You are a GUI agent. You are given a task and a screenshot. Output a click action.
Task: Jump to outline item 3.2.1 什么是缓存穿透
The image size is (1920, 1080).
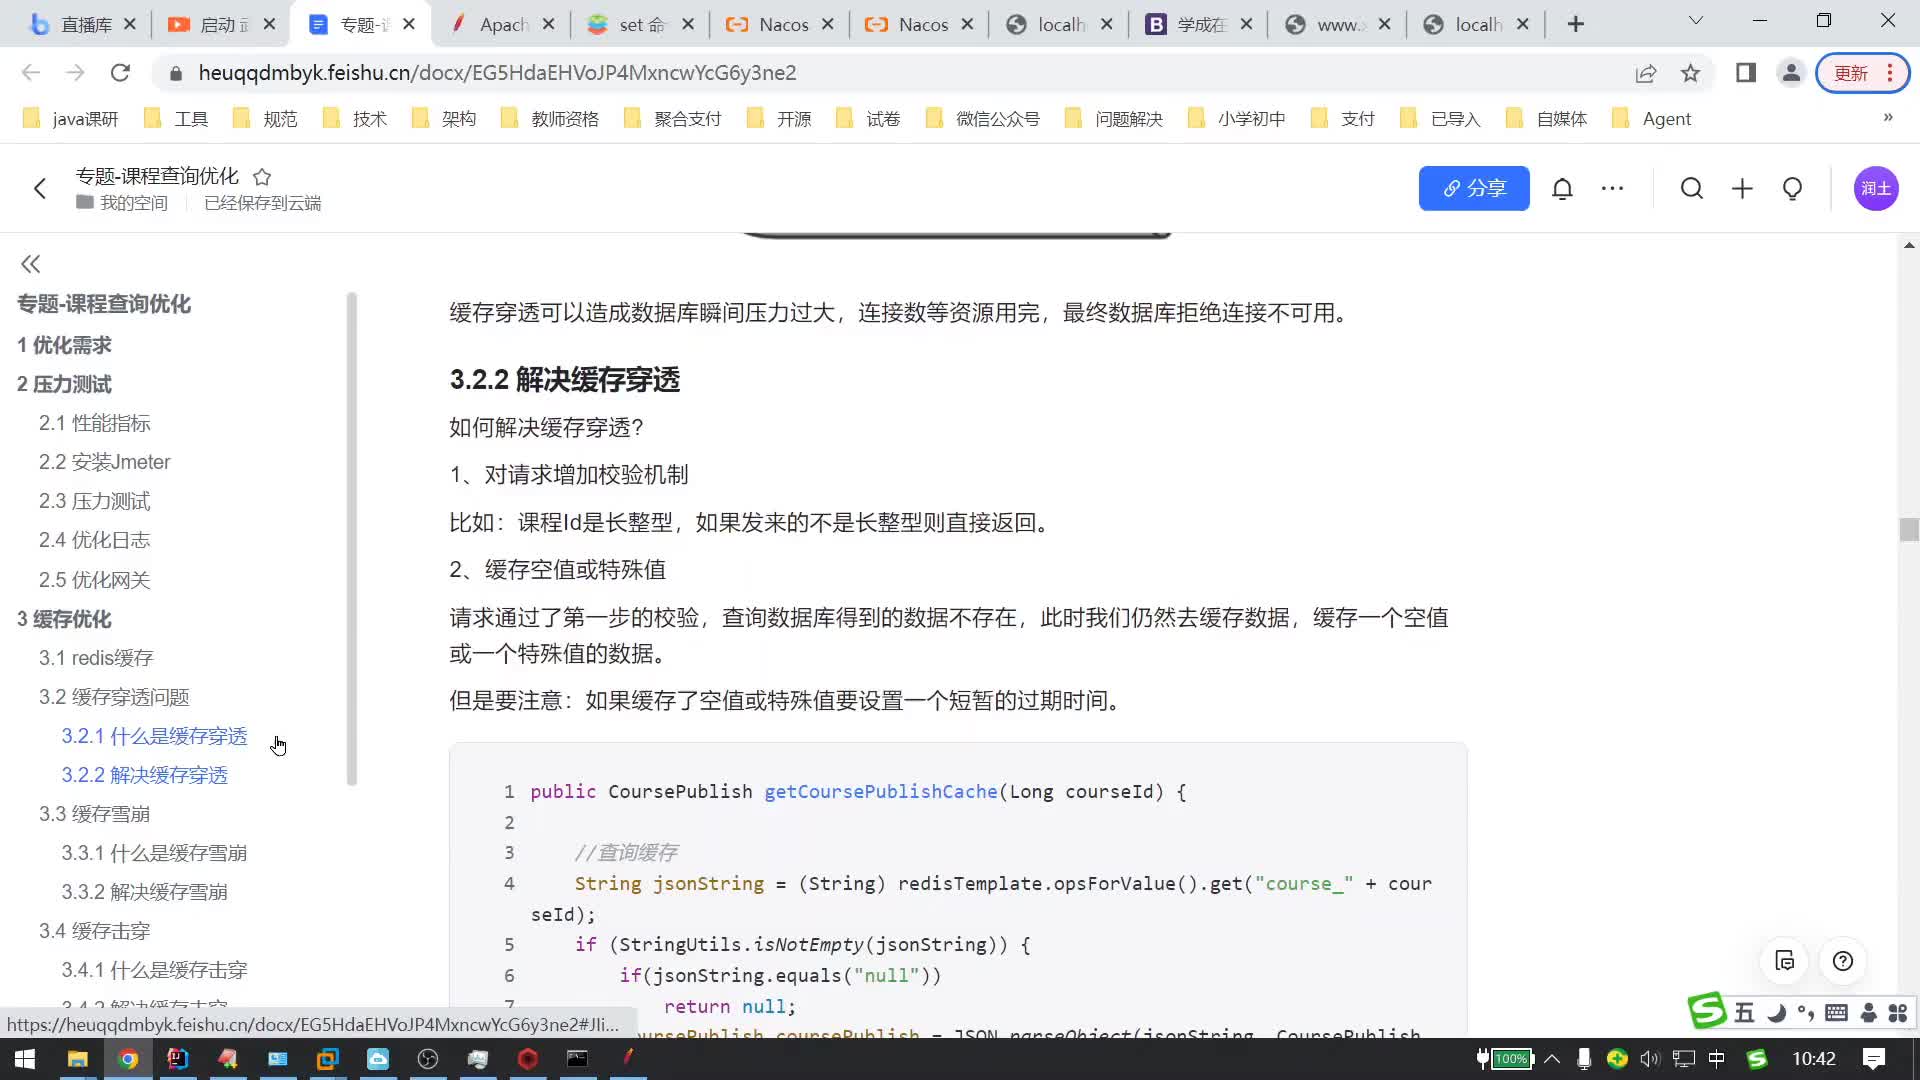point(154,736)
